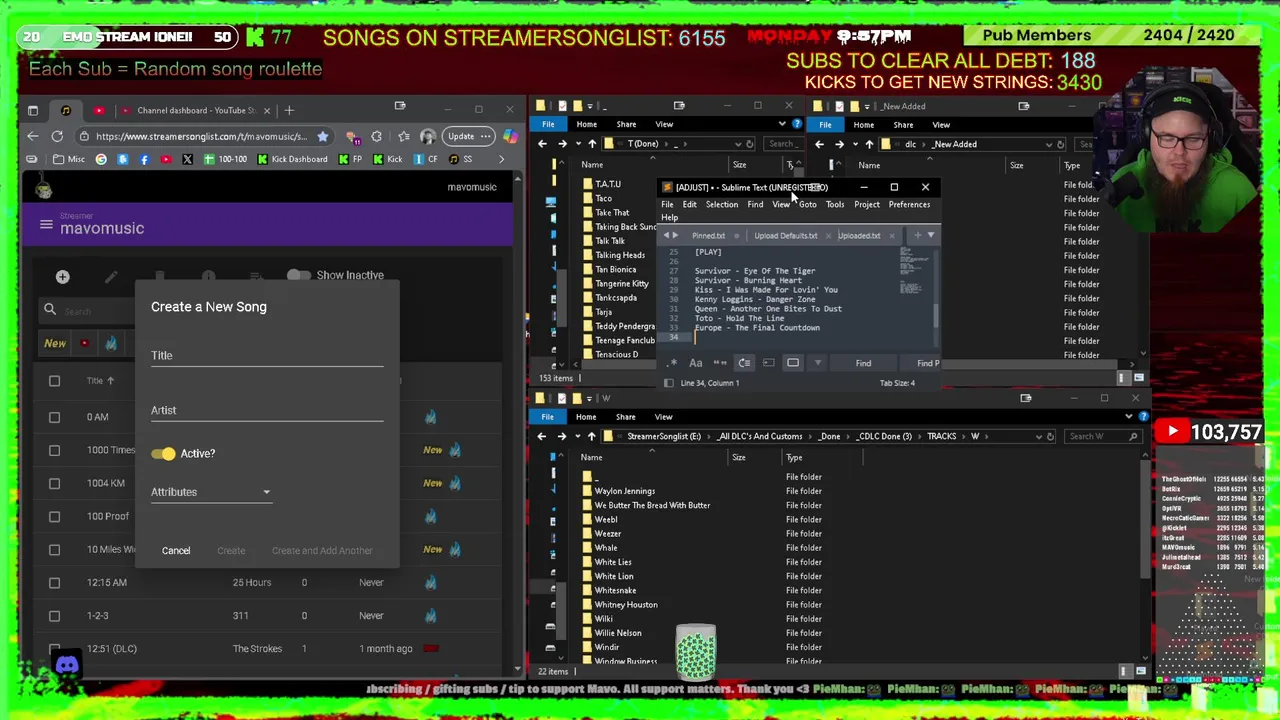The width and height of the screenshot is (1280, 720).
Task: Toggle regex search in Sublime find bar
Action: click(x=673, y=363)
